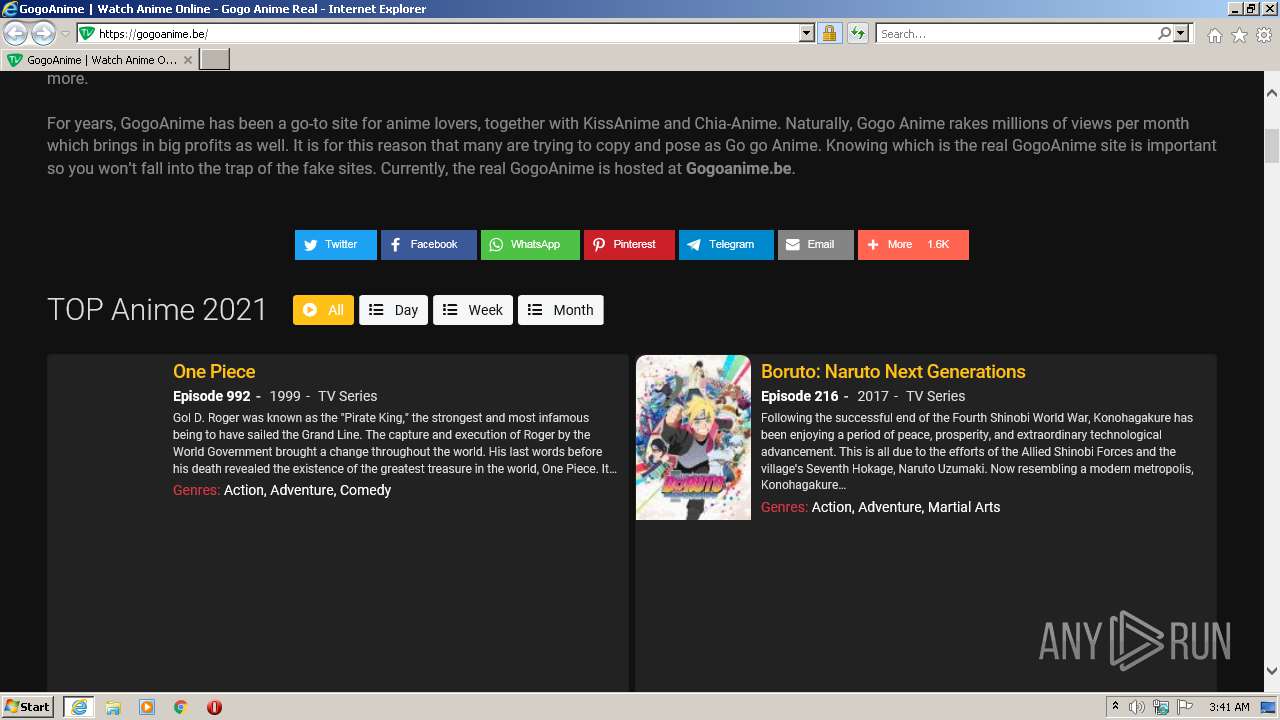
Task: Click the TOP Anime 2021 heading
Action: pyautogui.click(x=157, y=310)
